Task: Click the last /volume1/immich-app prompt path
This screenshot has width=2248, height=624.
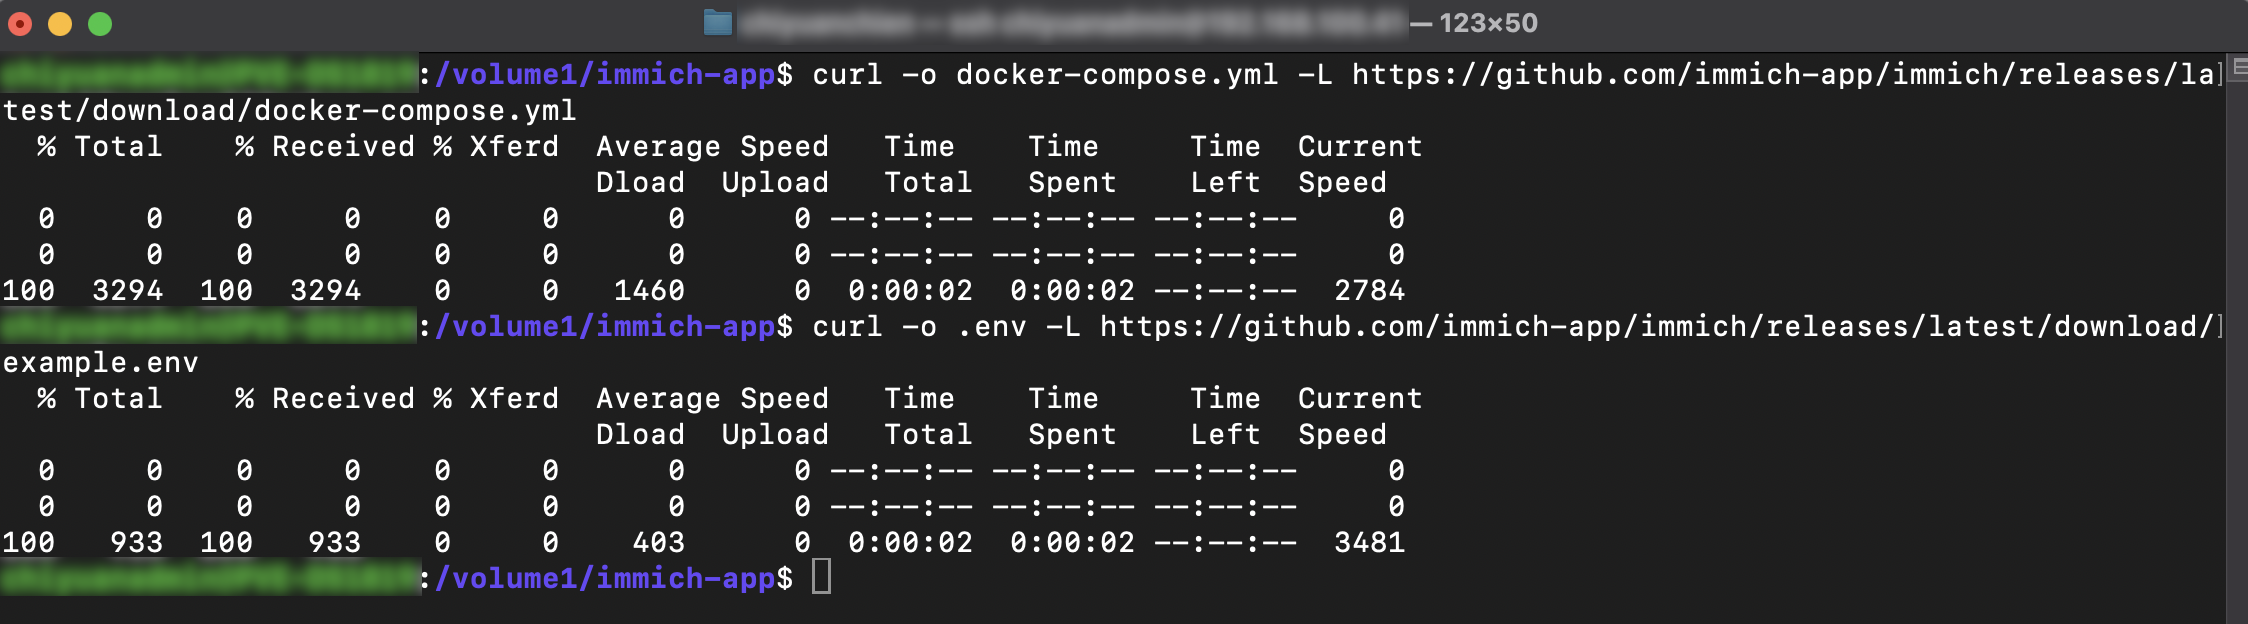Action: point(605,579)
